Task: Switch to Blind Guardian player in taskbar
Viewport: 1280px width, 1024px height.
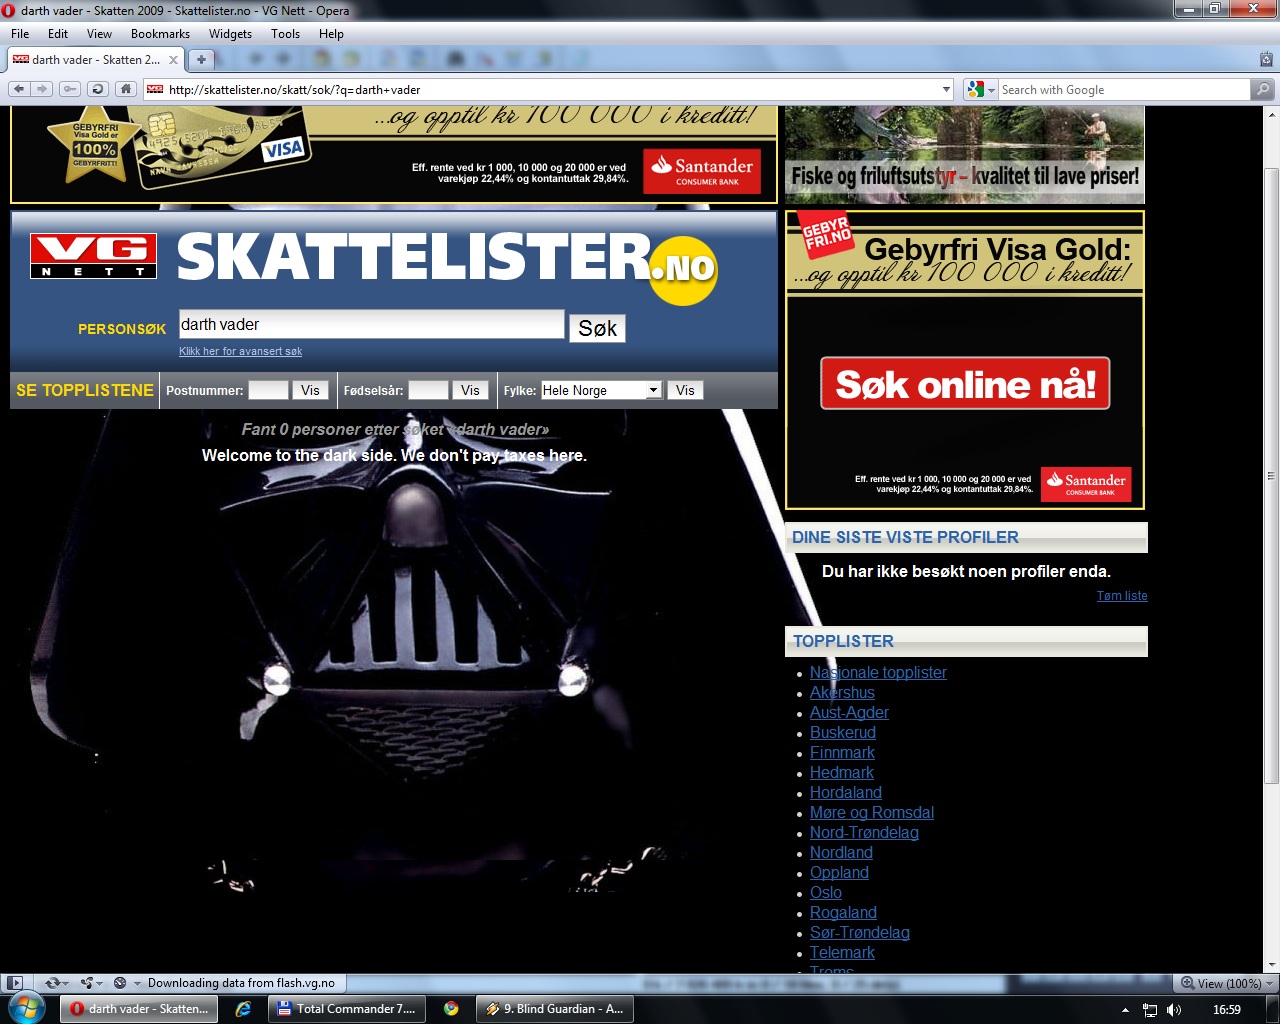Action: (x=554, y=1009)
